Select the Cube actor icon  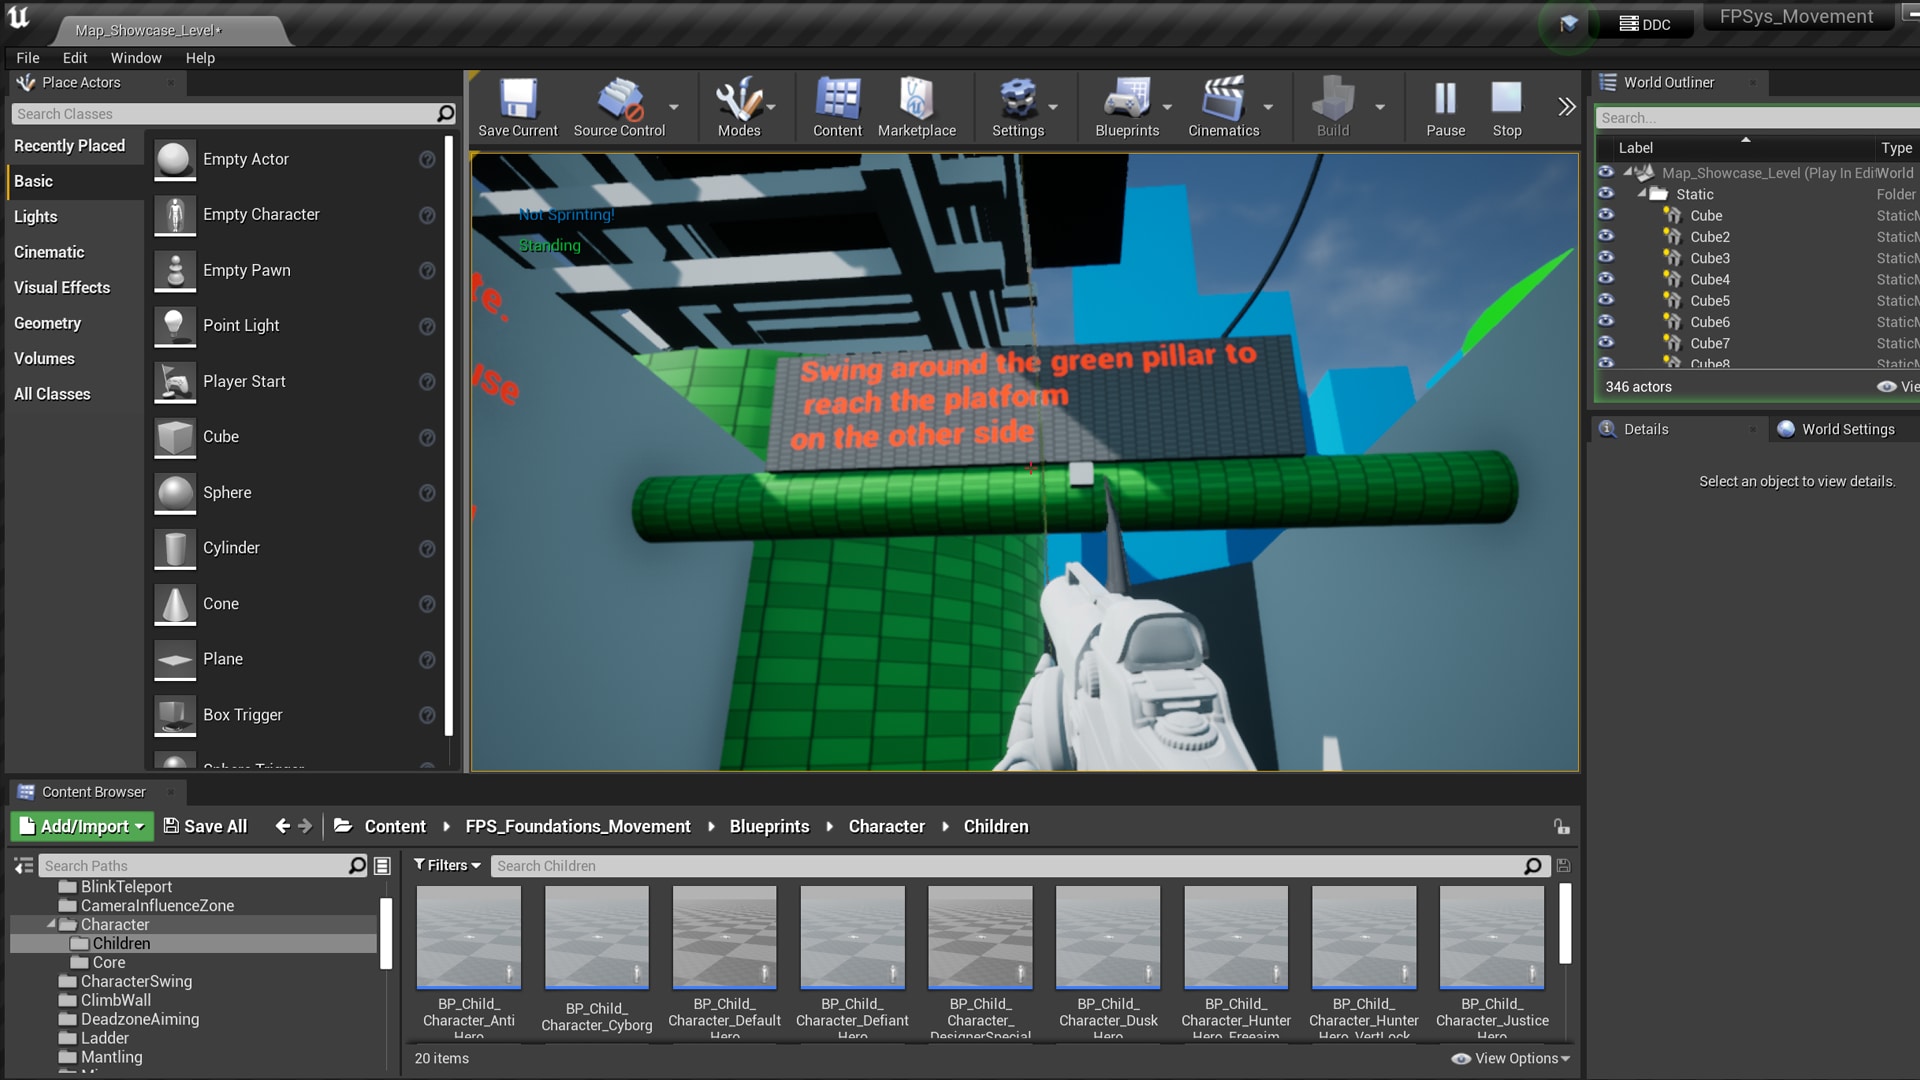(x=175, y=437)
